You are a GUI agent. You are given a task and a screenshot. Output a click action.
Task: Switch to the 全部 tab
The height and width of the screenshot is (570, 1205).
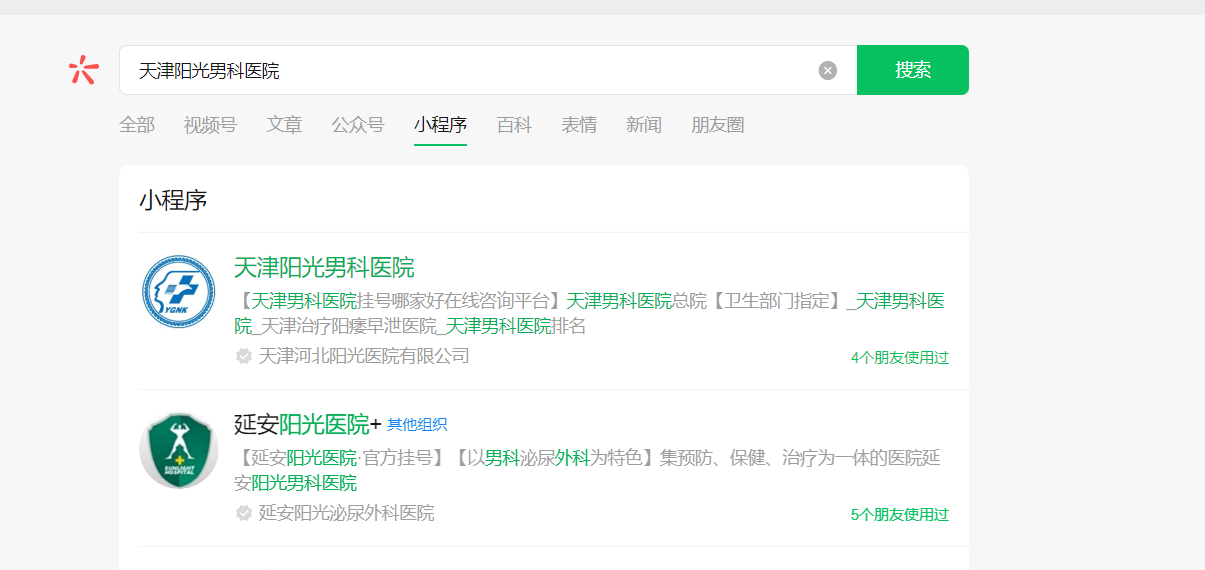[x=137, y=125]
